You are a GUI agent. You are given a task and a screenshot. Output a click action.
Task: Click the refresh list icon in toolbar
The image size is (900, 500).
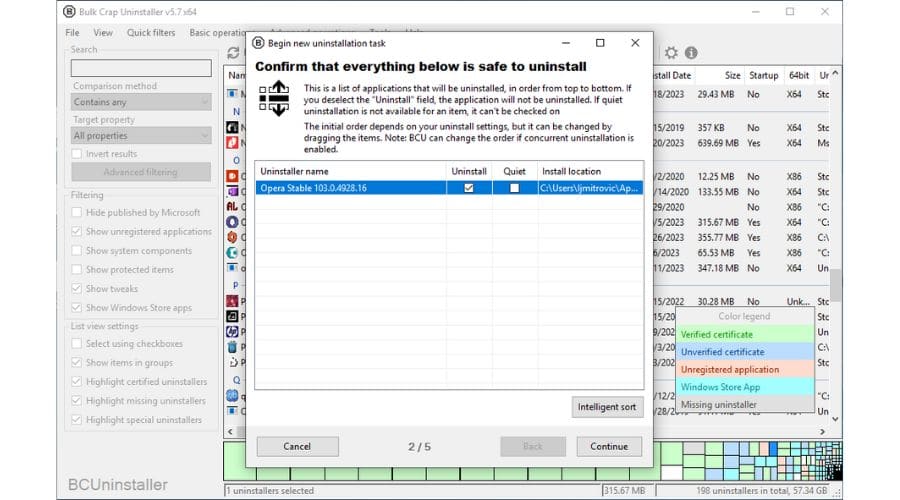[x=233, y=53]
